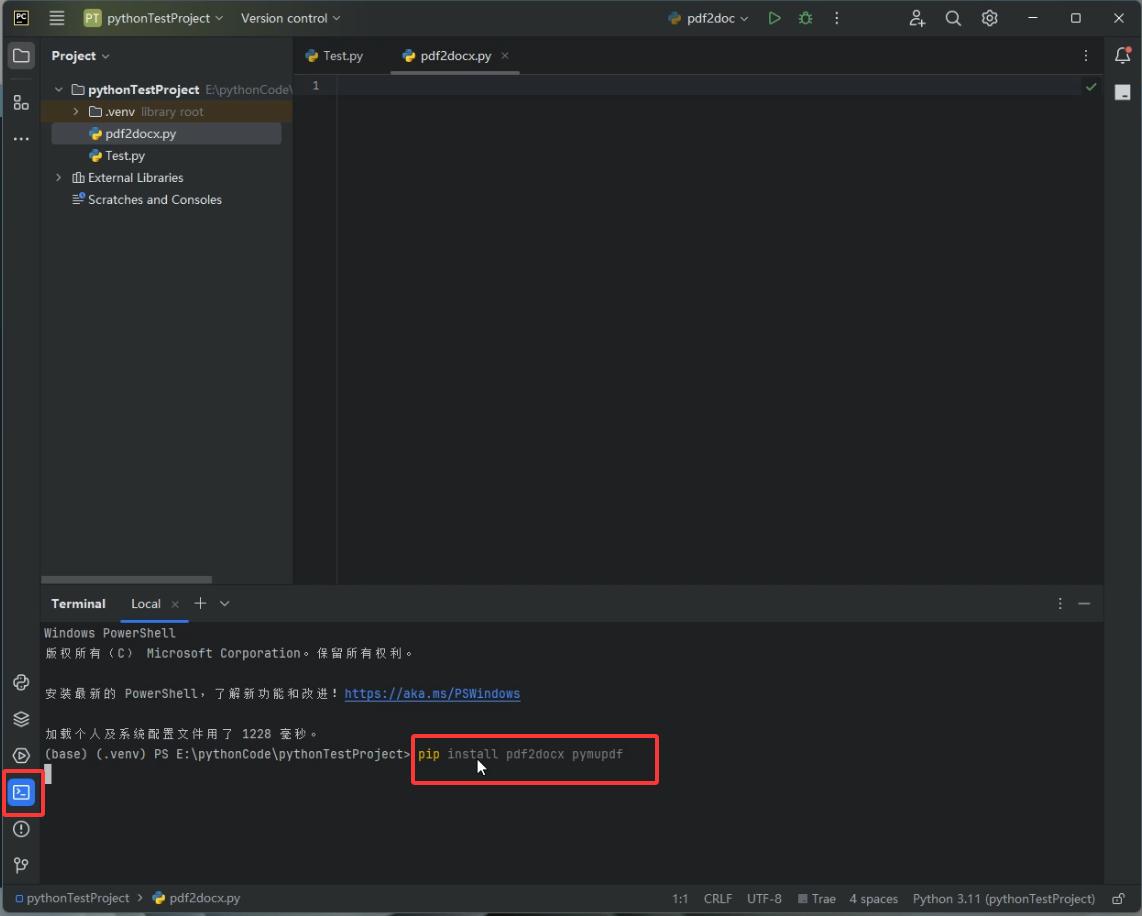Open the Structure tool window
This screenshot has height=916, width=1142.
point(21,102)
